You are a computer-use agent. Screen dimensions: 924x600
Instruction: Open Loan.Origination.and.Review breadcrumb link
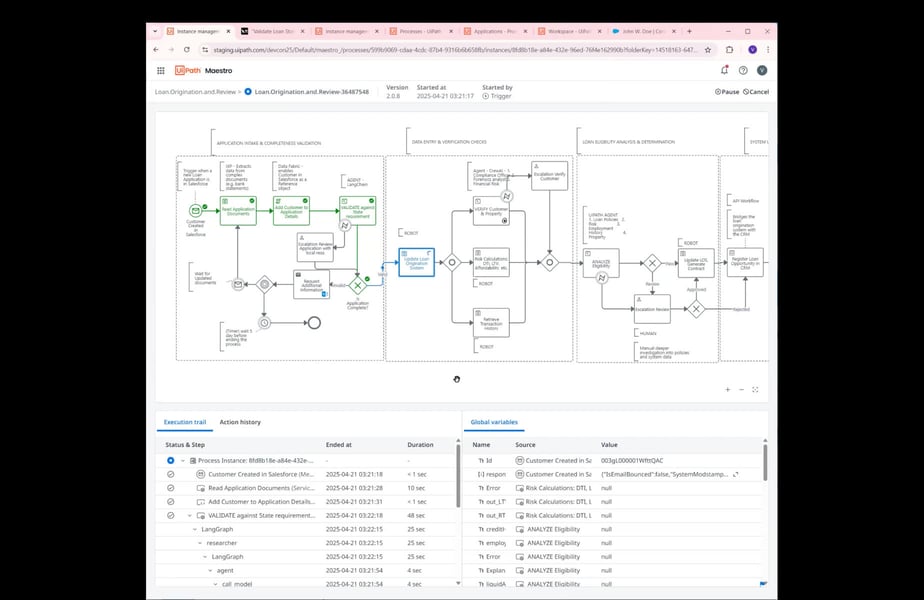tap(195, 92)
